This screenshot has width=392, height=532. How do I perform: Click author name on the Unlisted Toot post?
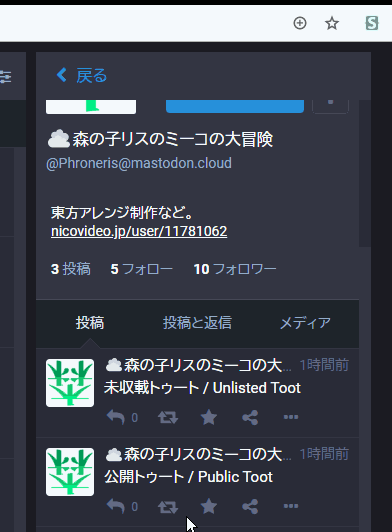(x=198, y=365)
